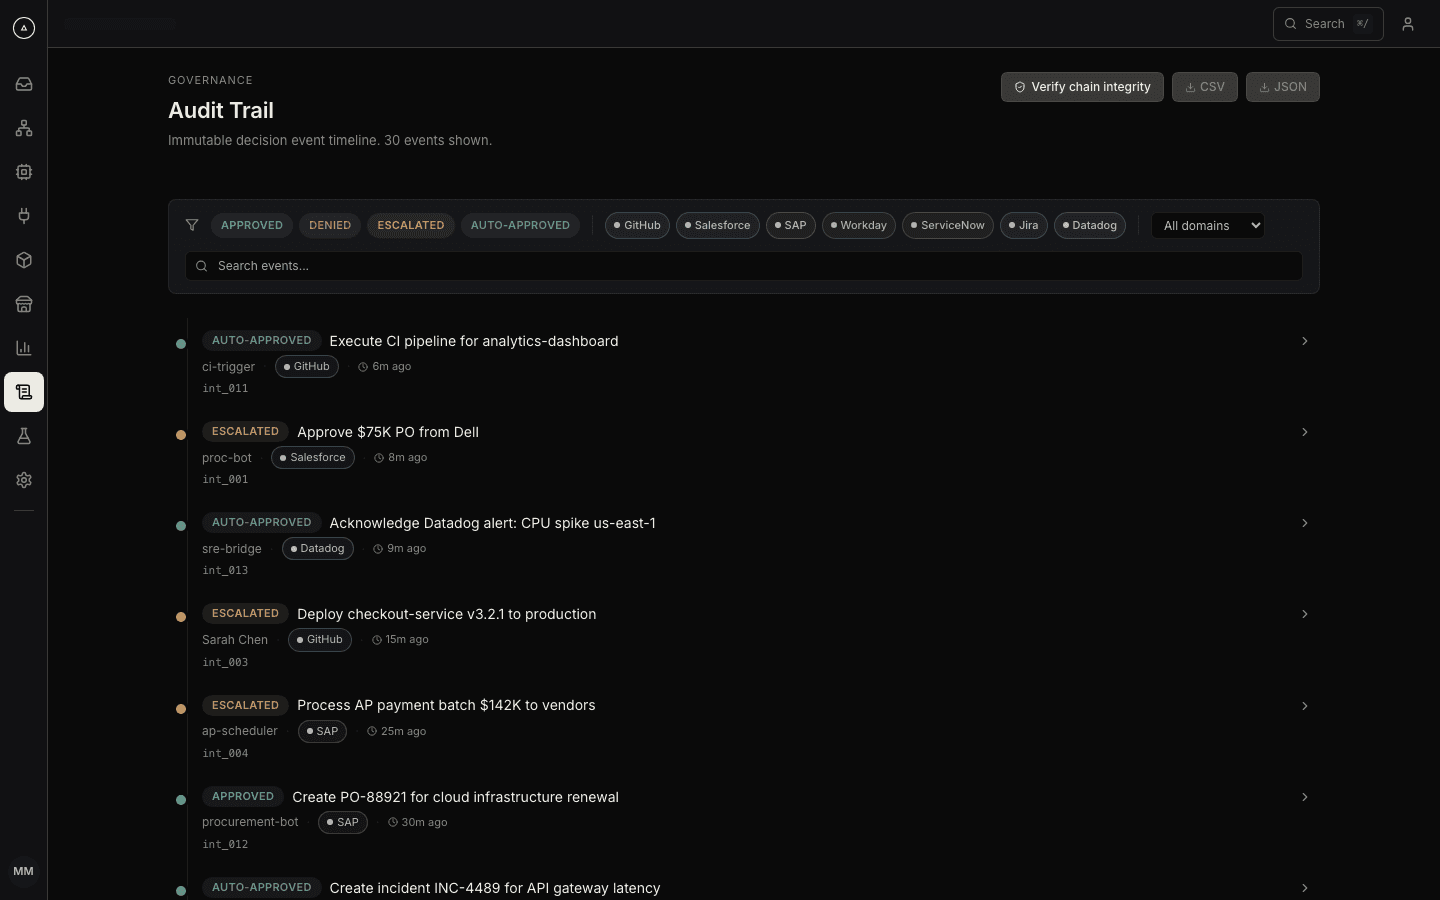The height and width of the screenshot is (900, 1440).
Task: Toggle the AUTO-APPROVED status filter
Action: point(520,225)
